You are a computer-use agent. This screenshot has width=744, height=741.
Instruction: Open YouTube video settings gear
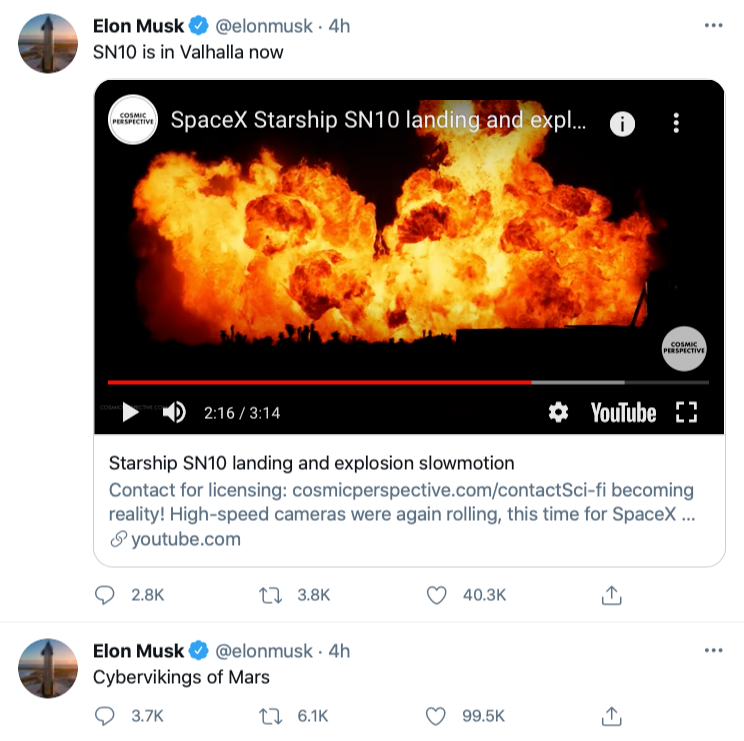click(559, 412)
